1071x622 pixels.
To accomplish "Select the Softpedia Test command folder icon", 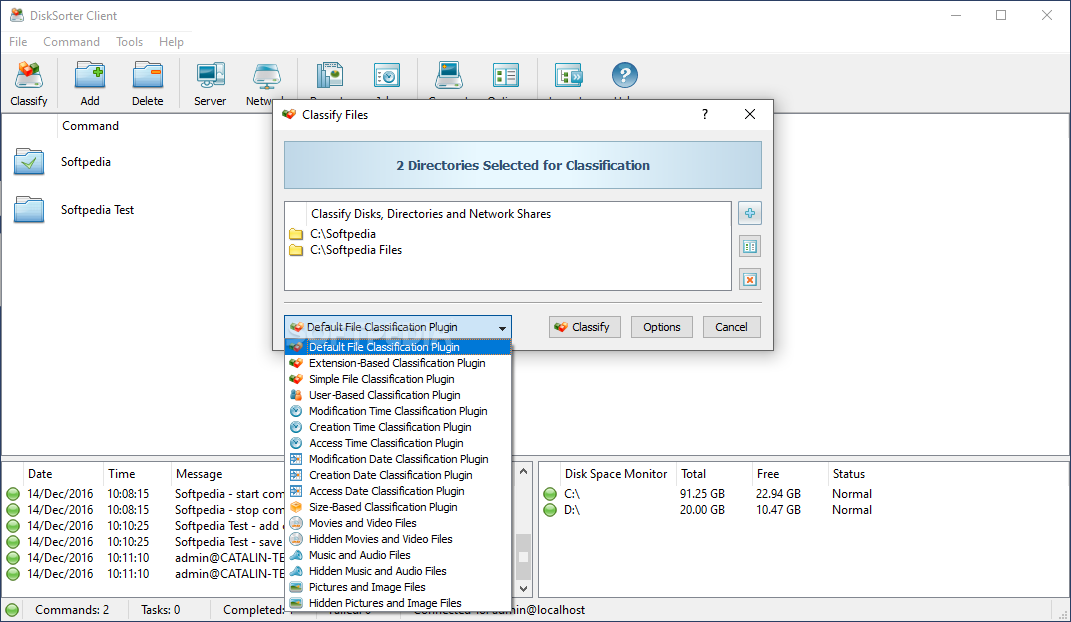I will coord(29,210).
